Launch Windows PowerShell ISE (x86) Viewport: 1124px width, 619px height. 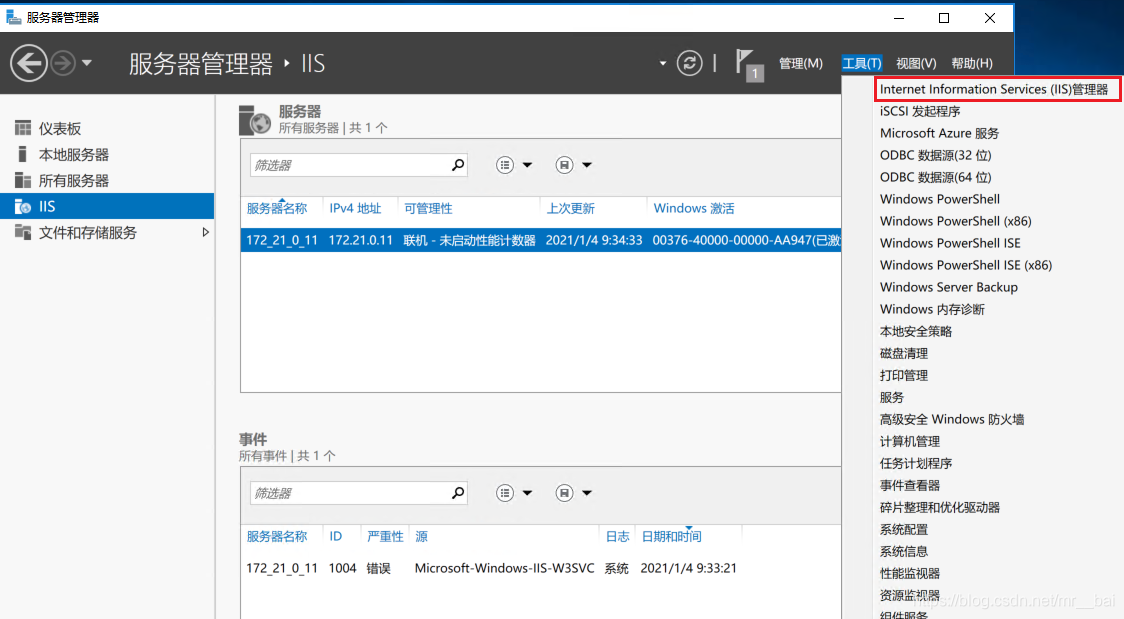(x=966, y=265)
